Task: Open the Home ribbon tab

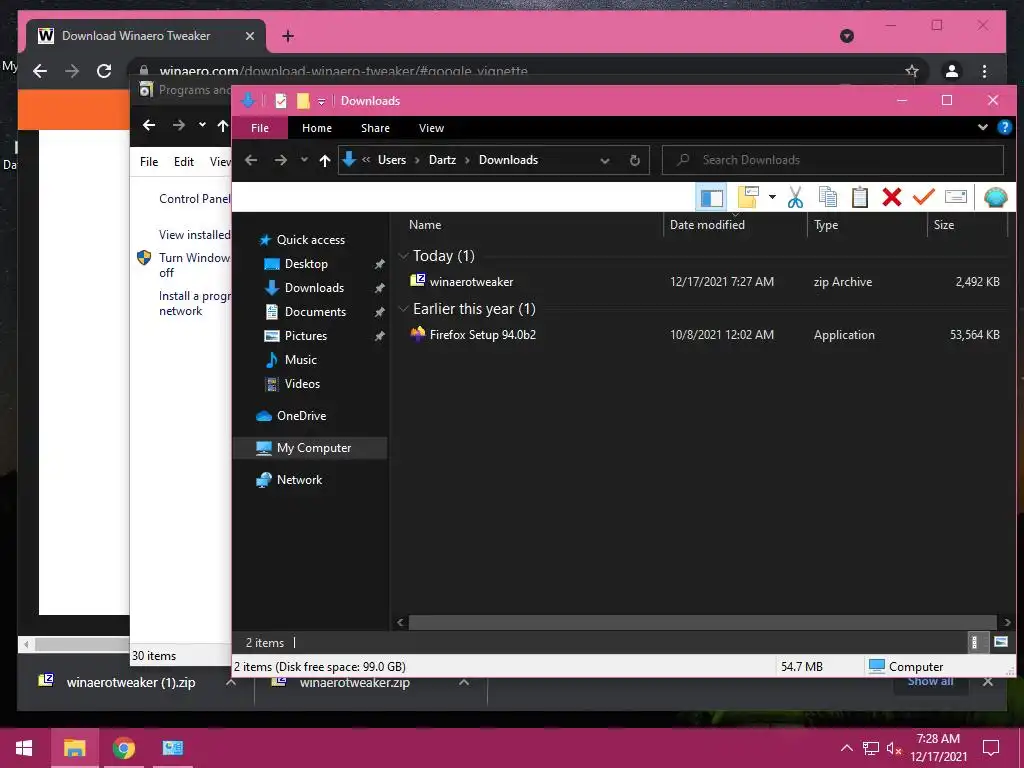Action: (317, 128)
